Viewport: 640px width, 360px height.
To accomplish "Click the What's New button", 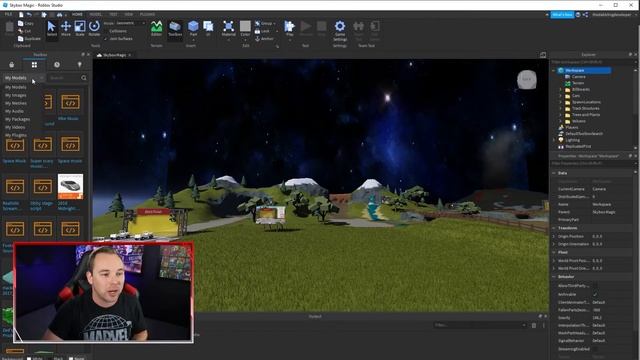I will (x=562, y=15).
